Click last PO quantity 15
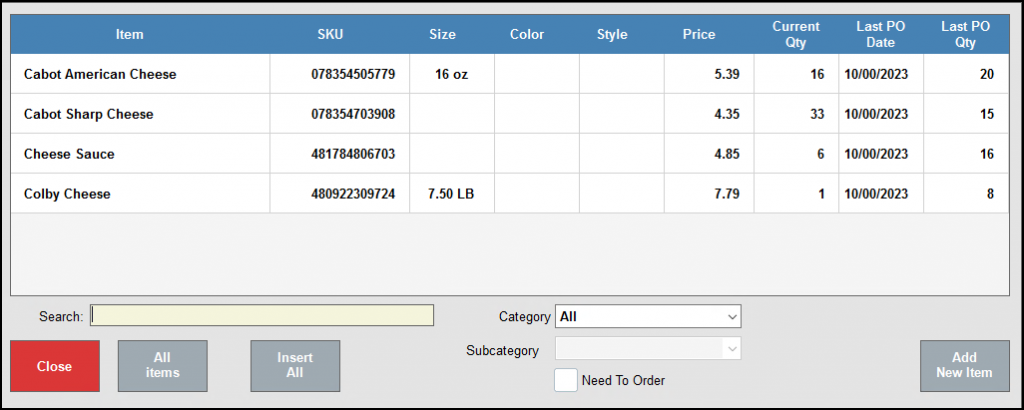Viewport: 1024px width, 410px height. (987, 114)
